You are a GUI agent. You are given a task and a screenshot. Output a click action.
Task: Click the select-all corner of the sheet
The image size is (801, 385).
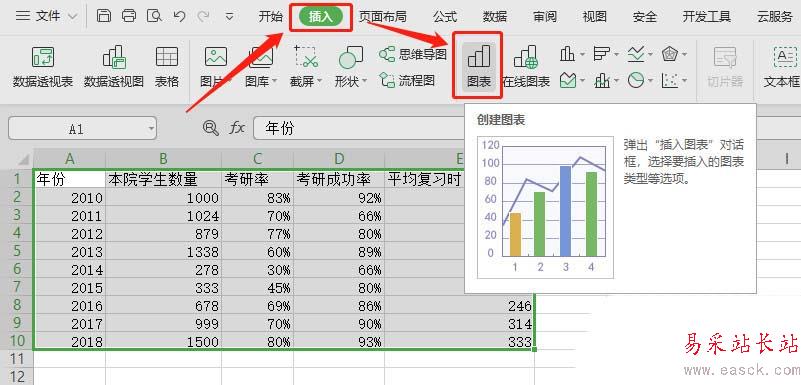tap(22, 159)
